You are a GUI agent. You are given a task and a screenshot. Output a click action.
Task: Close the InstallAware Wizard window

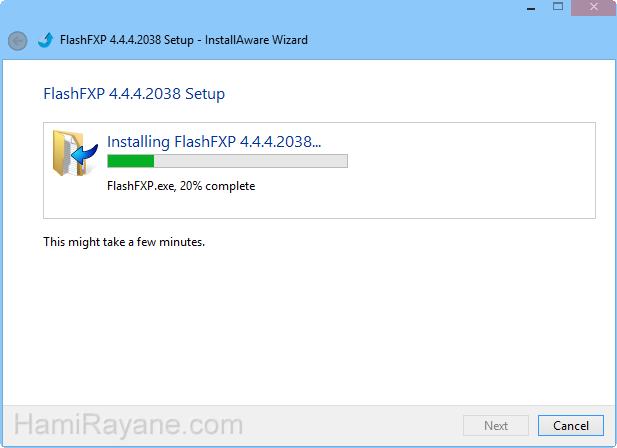click(593, 7)
